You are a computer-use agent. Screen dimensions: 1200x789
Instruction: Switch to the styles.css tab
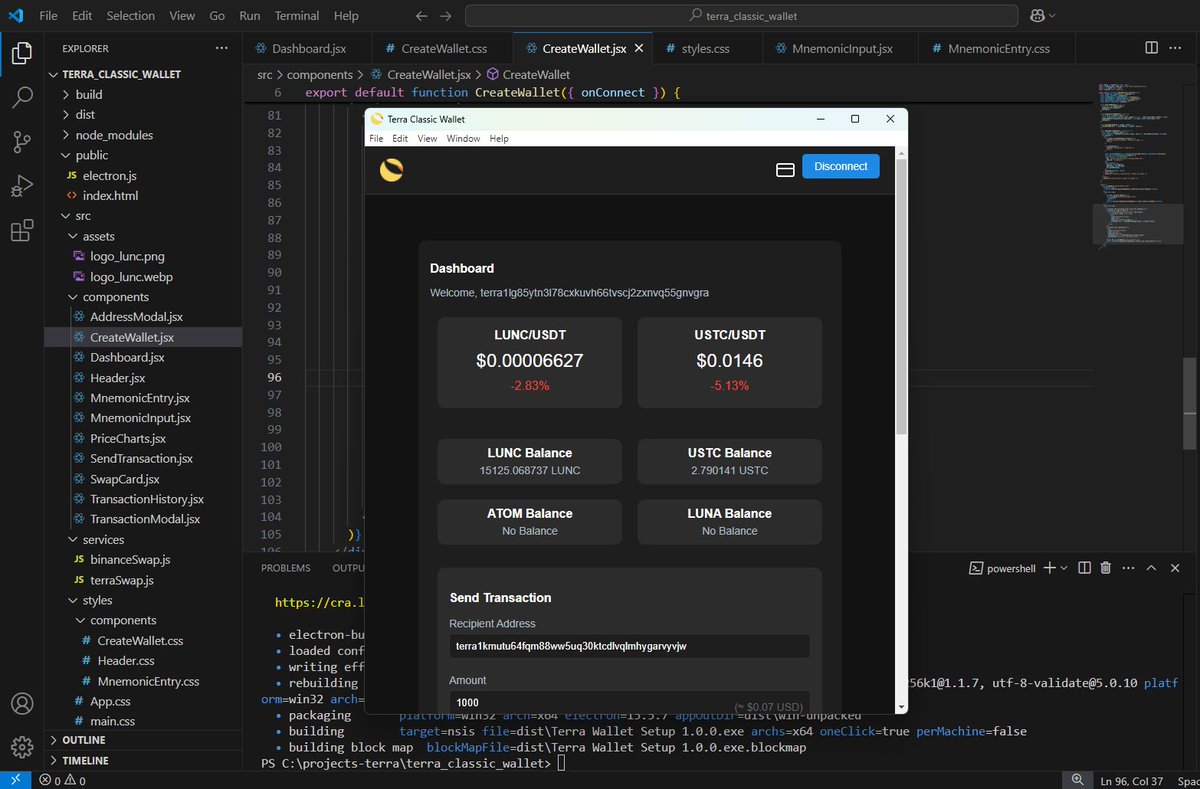(706, 48)
